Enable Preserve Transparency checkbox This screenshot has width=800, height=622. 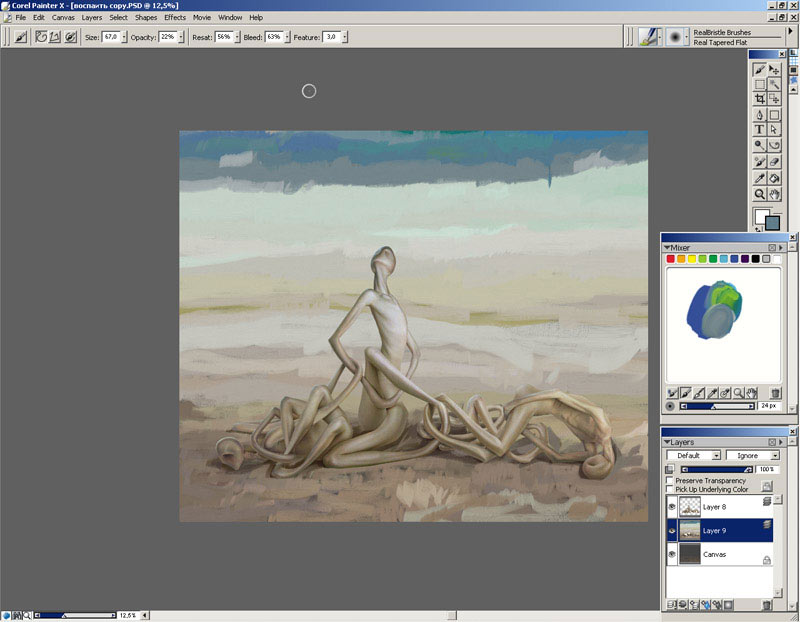pos(670,481)
